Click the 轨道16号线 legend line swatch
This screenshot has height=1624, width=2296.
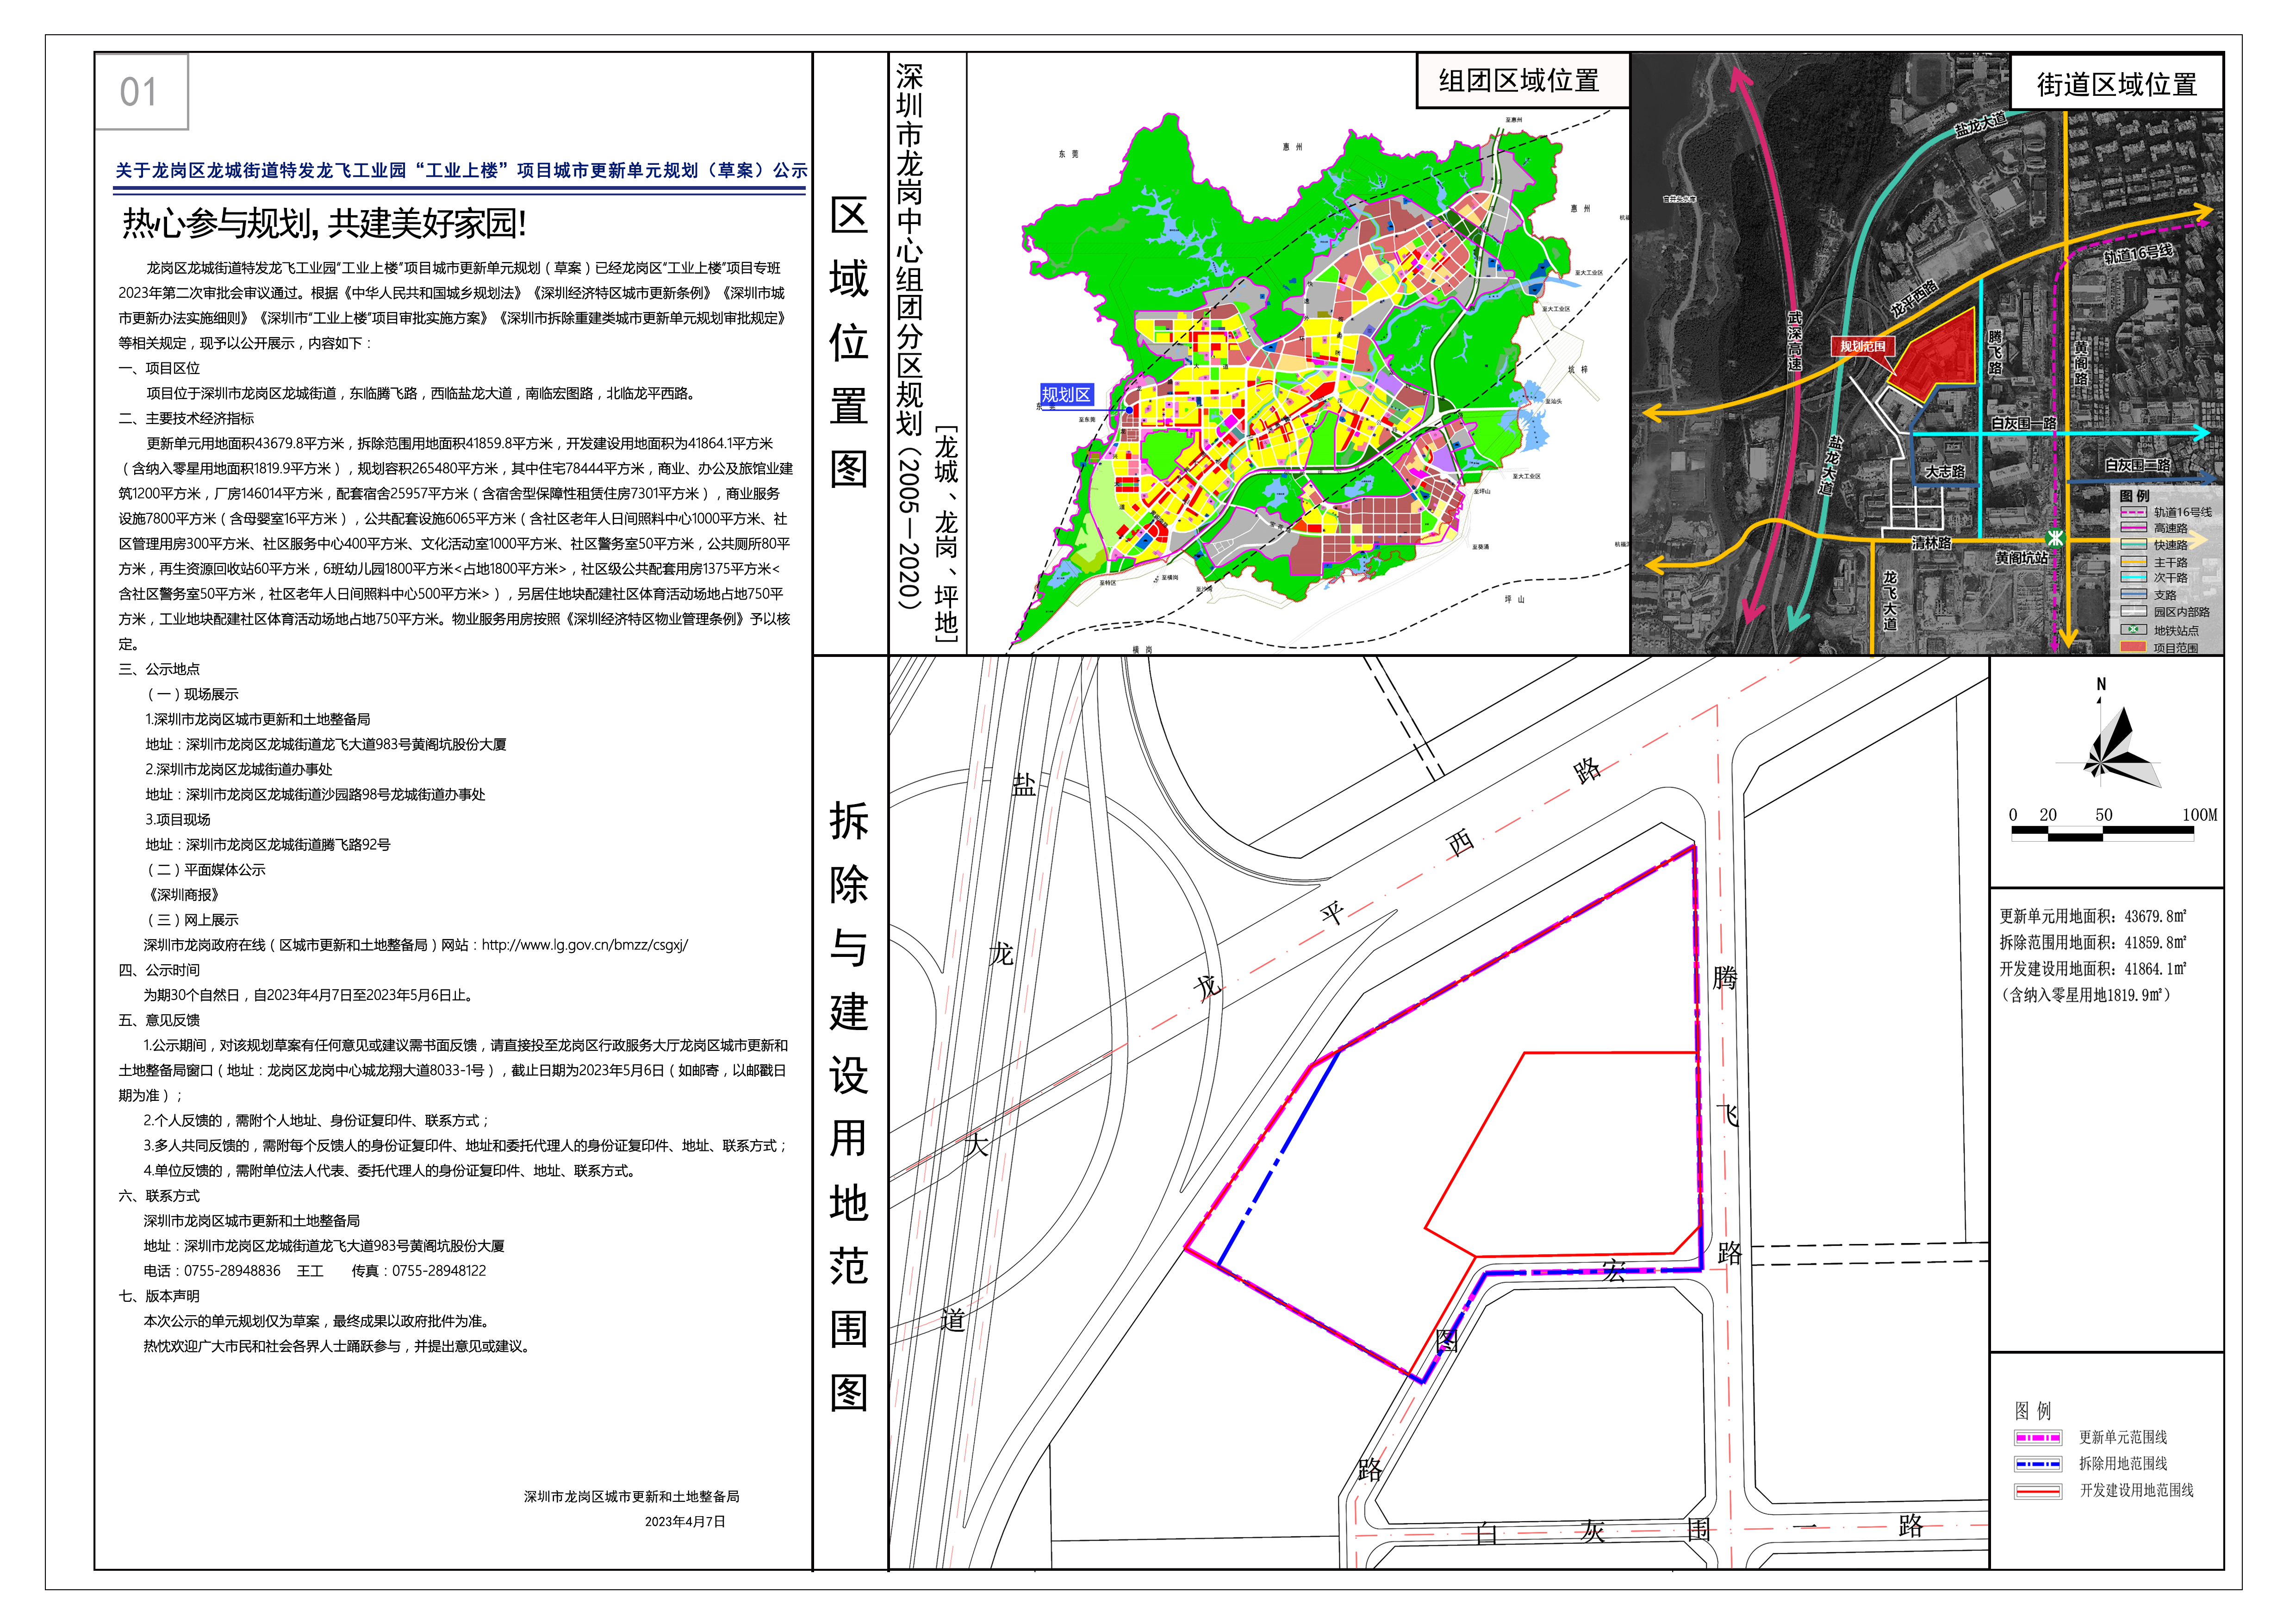pos(2135,512)
